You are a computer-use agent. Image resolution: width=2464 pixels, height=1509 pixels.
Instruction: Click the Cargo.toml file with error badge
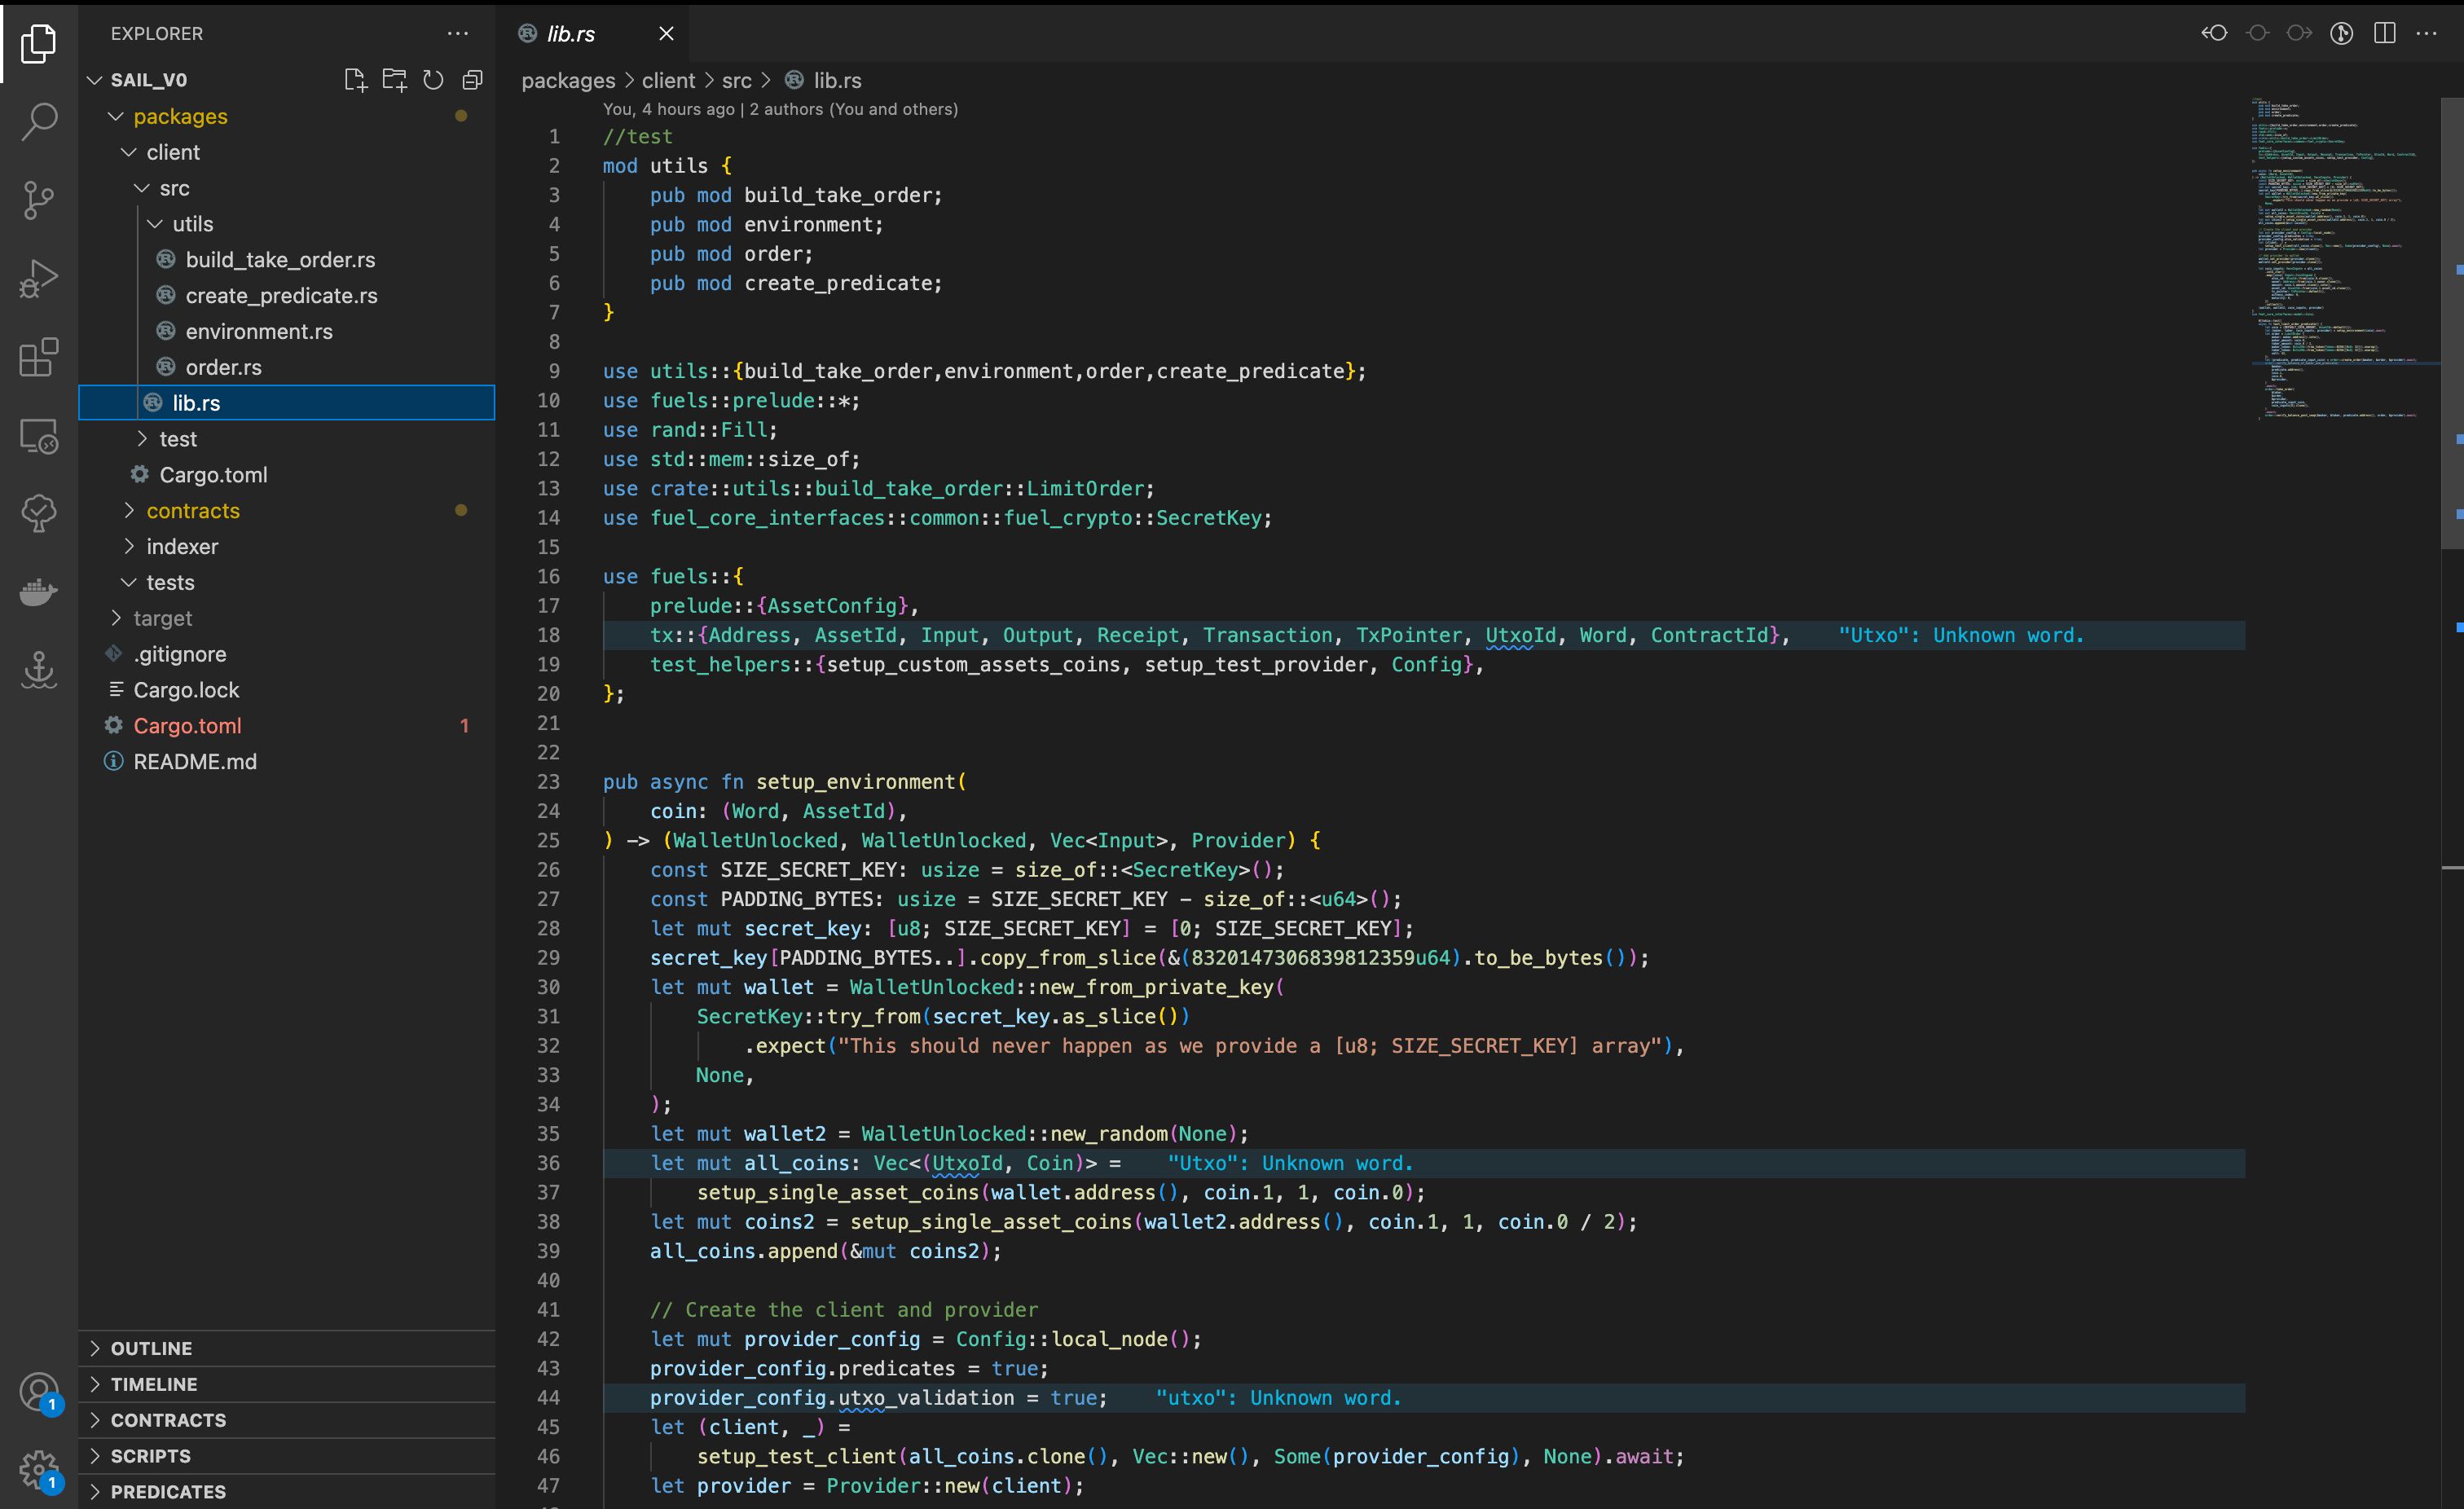click(x=190, y=725)
